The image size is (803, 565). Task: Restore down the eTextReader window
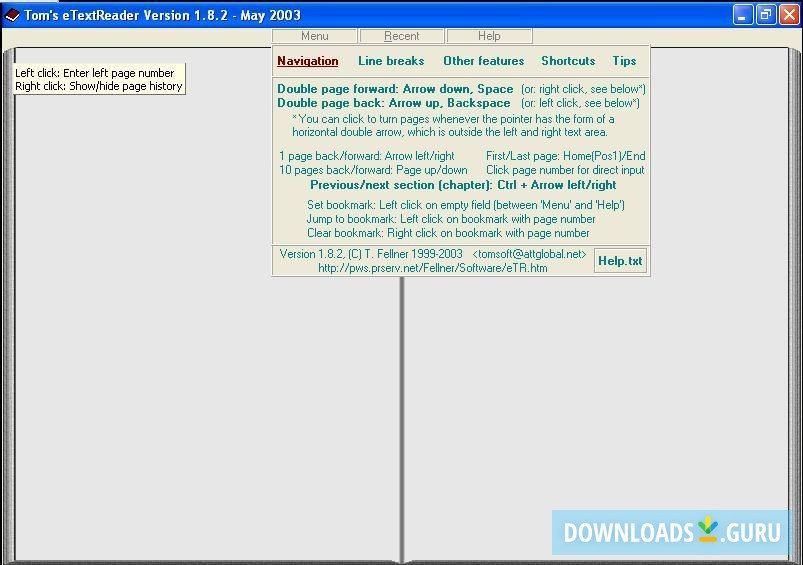point(766,15)
